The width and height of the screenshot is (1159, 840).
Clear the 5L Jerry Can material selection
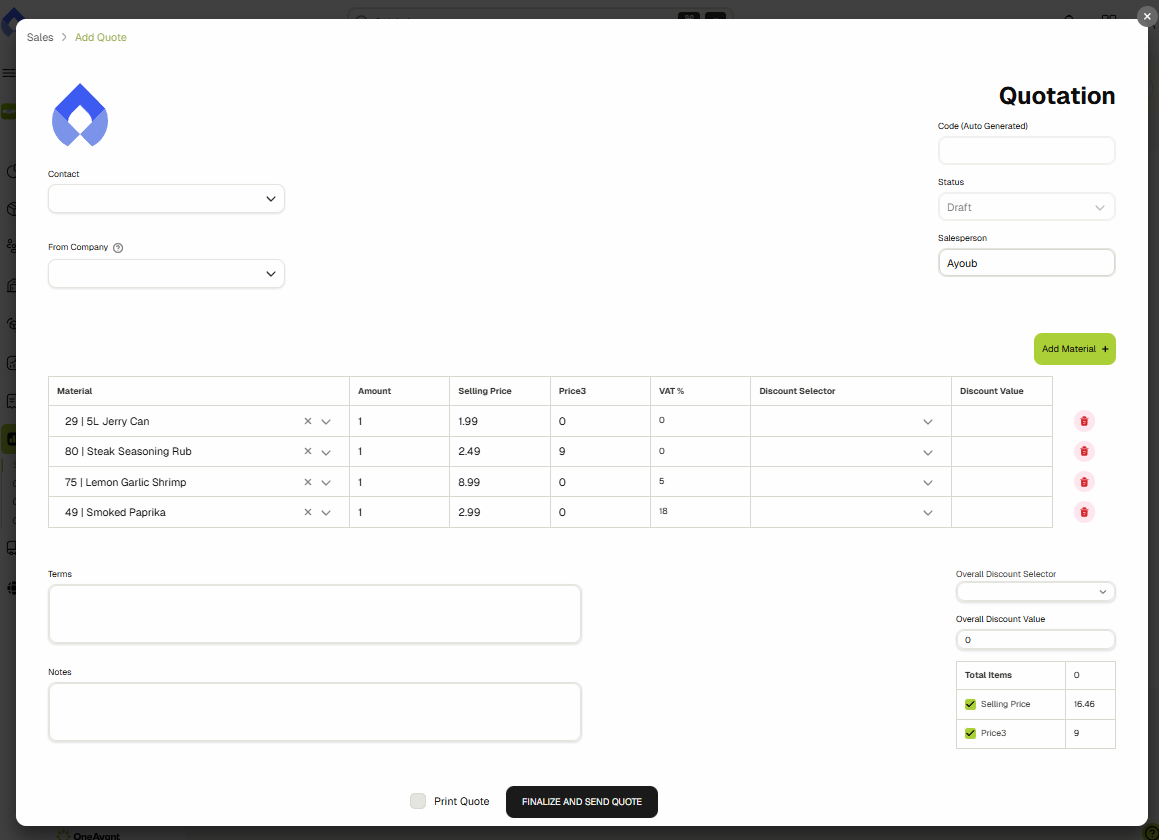(x=308, y=422)
